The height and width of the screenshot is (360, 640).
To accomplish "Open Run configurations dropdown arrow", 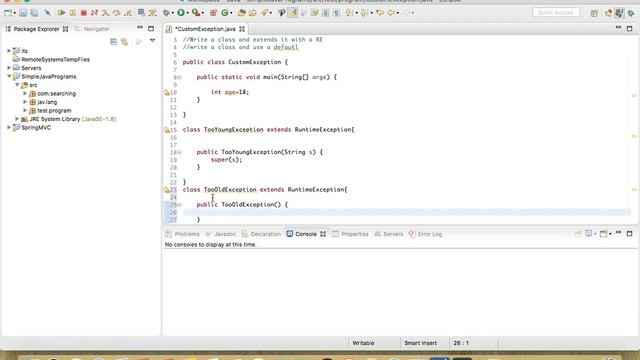I will tap(187, 13).
